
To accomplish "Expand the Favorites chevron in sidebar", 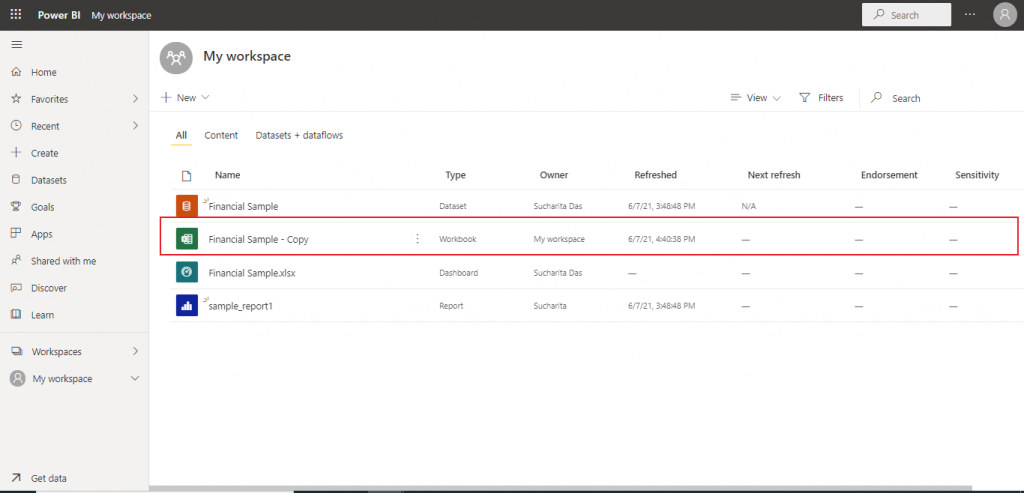I will [135, 99].
